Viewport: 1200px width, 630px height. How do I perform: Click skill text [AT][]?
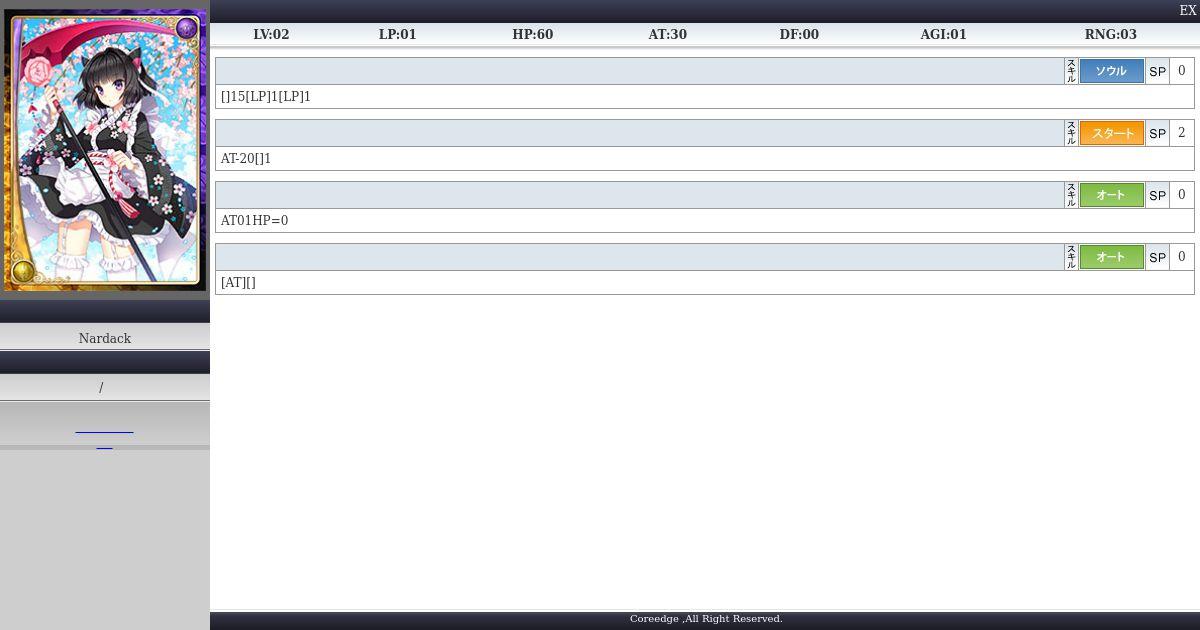click(238, 283)
